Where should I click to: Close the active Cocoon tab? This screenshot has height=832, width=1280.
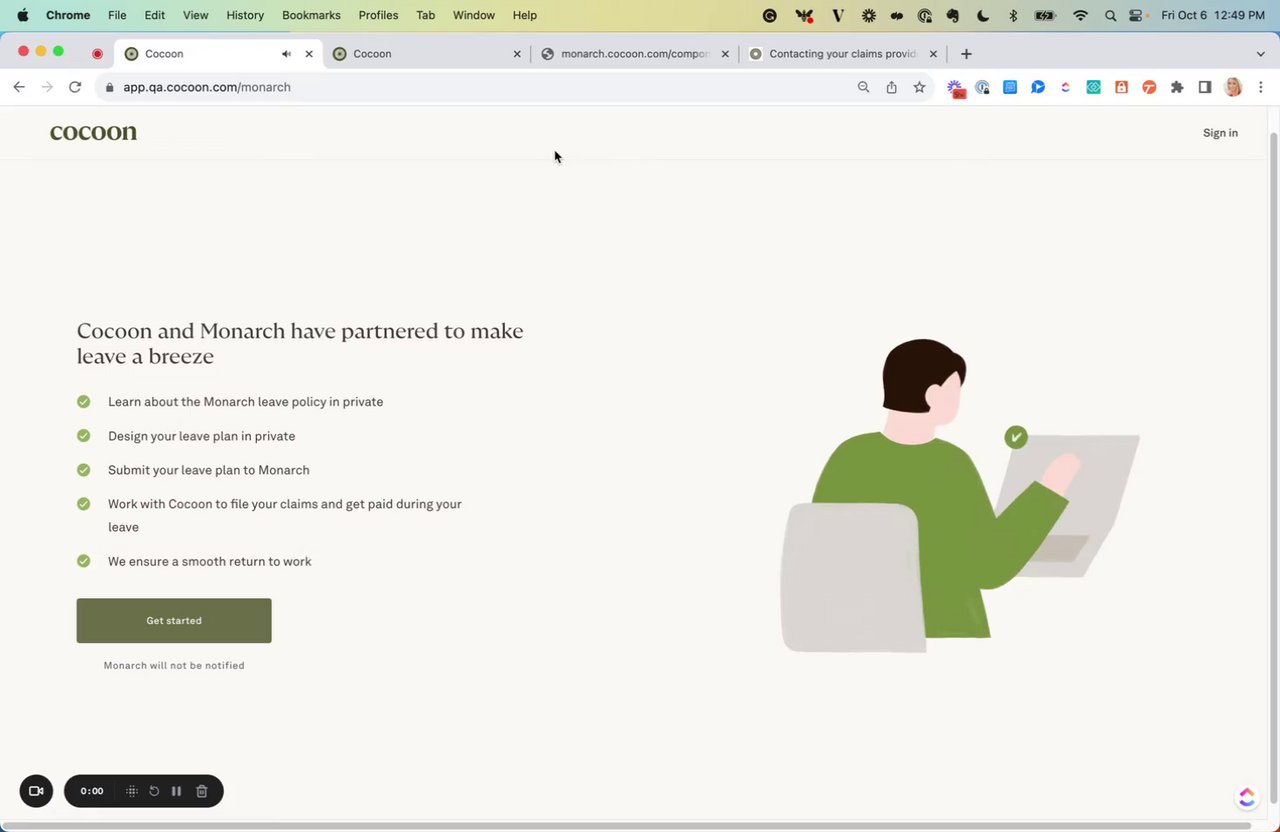point(309,54)
